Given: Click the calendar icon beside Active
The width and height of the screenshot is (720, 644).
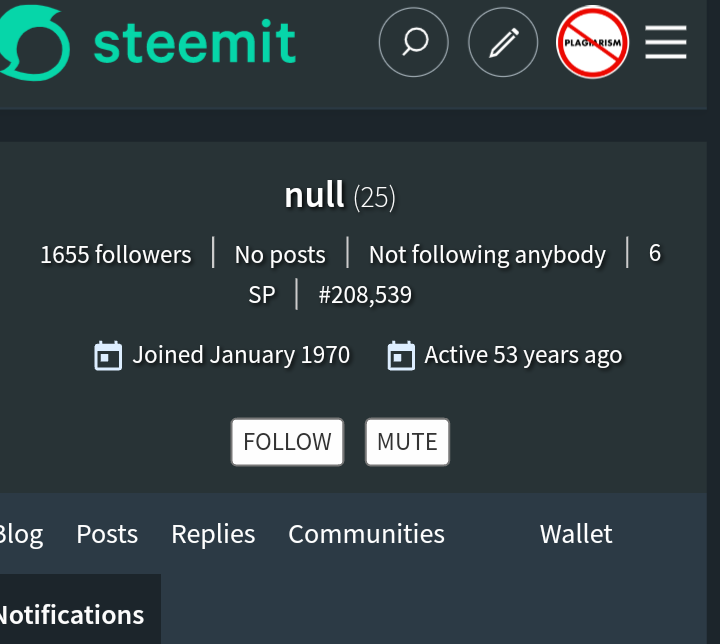Looking at the screenshot, I should click(401, 355).
